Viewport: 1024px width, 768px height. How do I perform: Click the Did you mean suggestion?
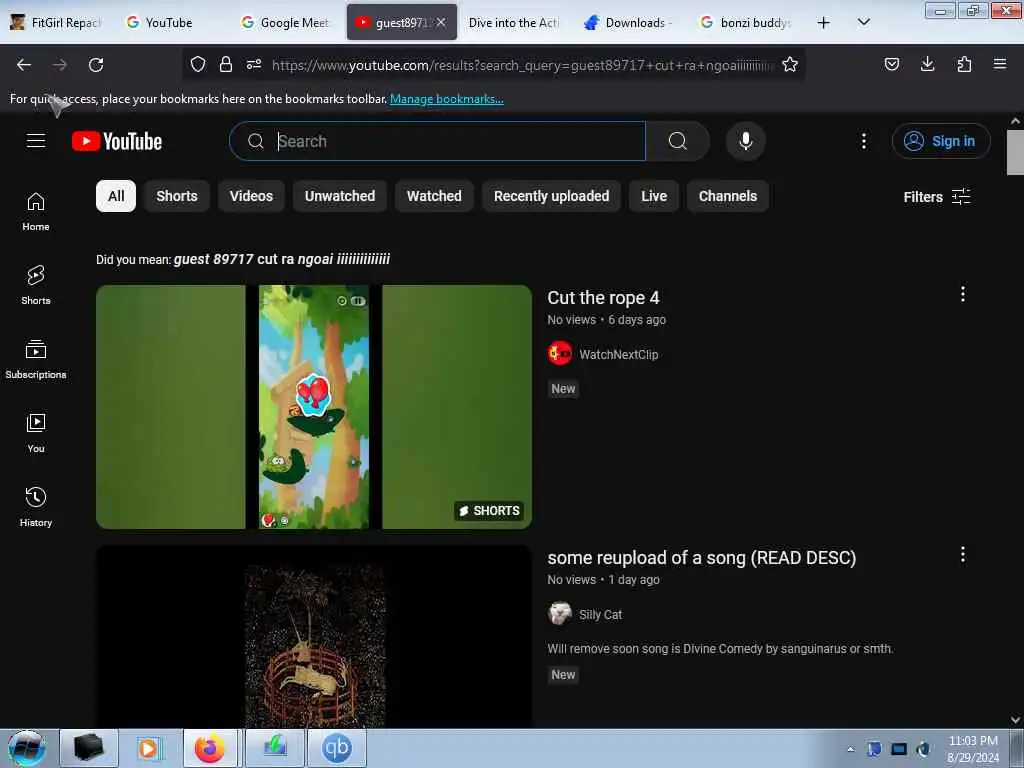(x=281, y=259)
